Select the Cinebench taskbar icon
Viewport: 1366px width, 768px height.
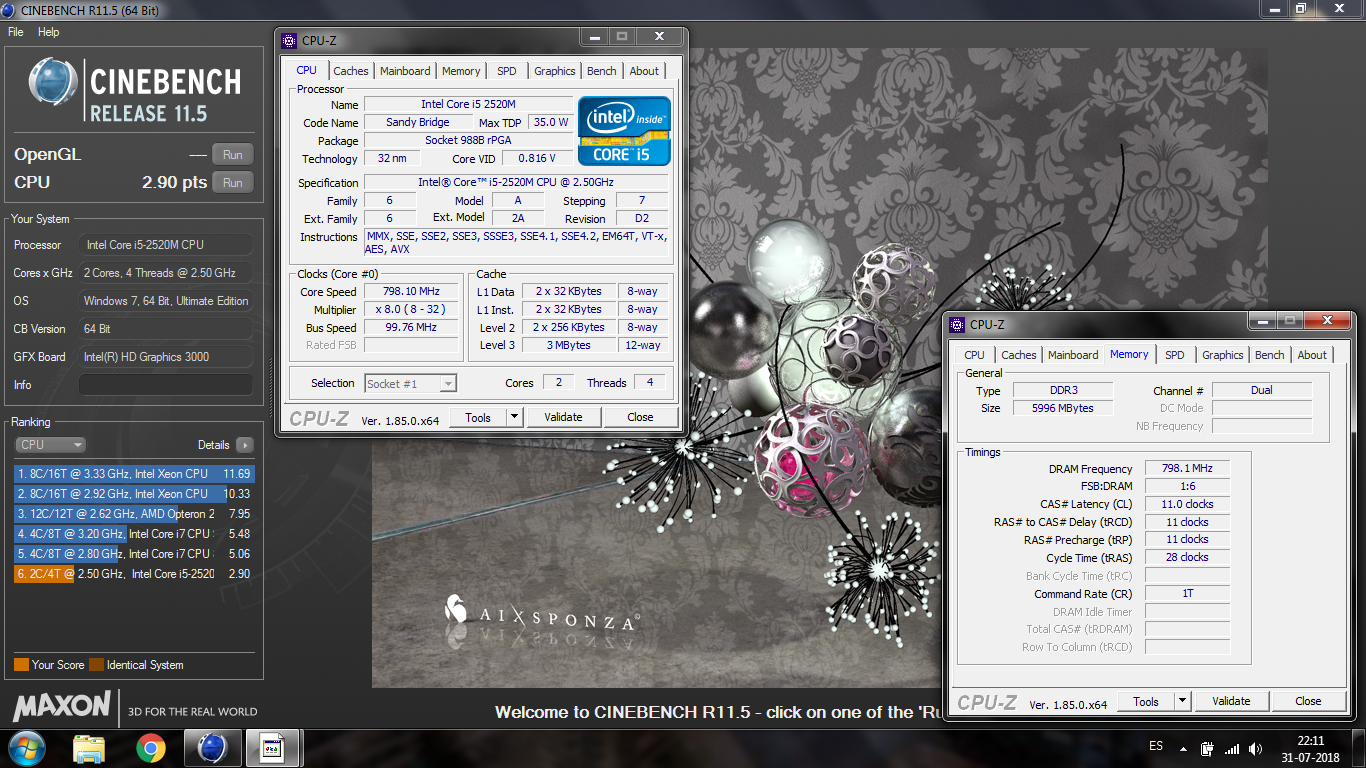(x=212, y=748)
